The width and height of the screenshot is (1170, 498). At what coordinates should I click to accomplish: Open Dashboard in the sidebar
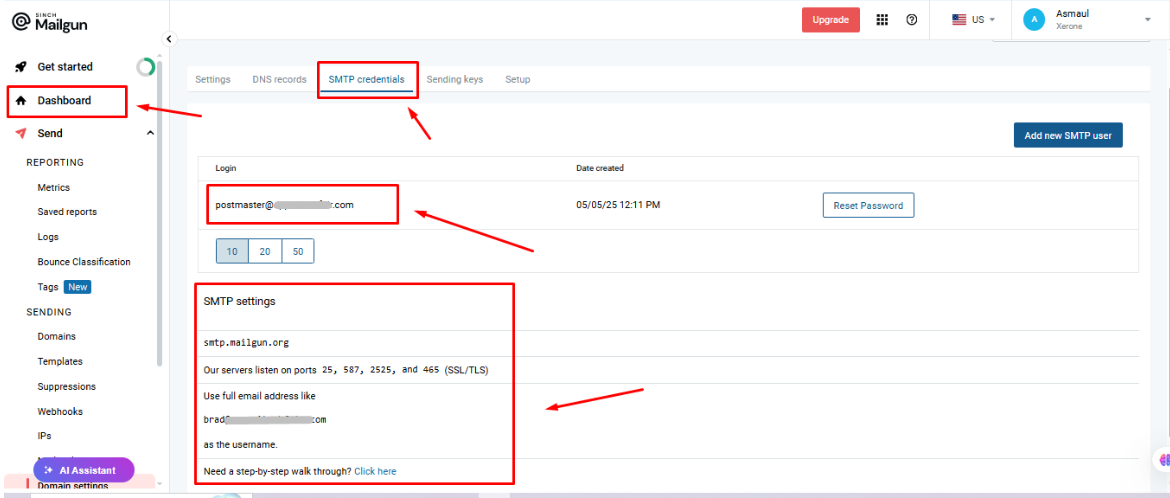(x=64, y=100)
